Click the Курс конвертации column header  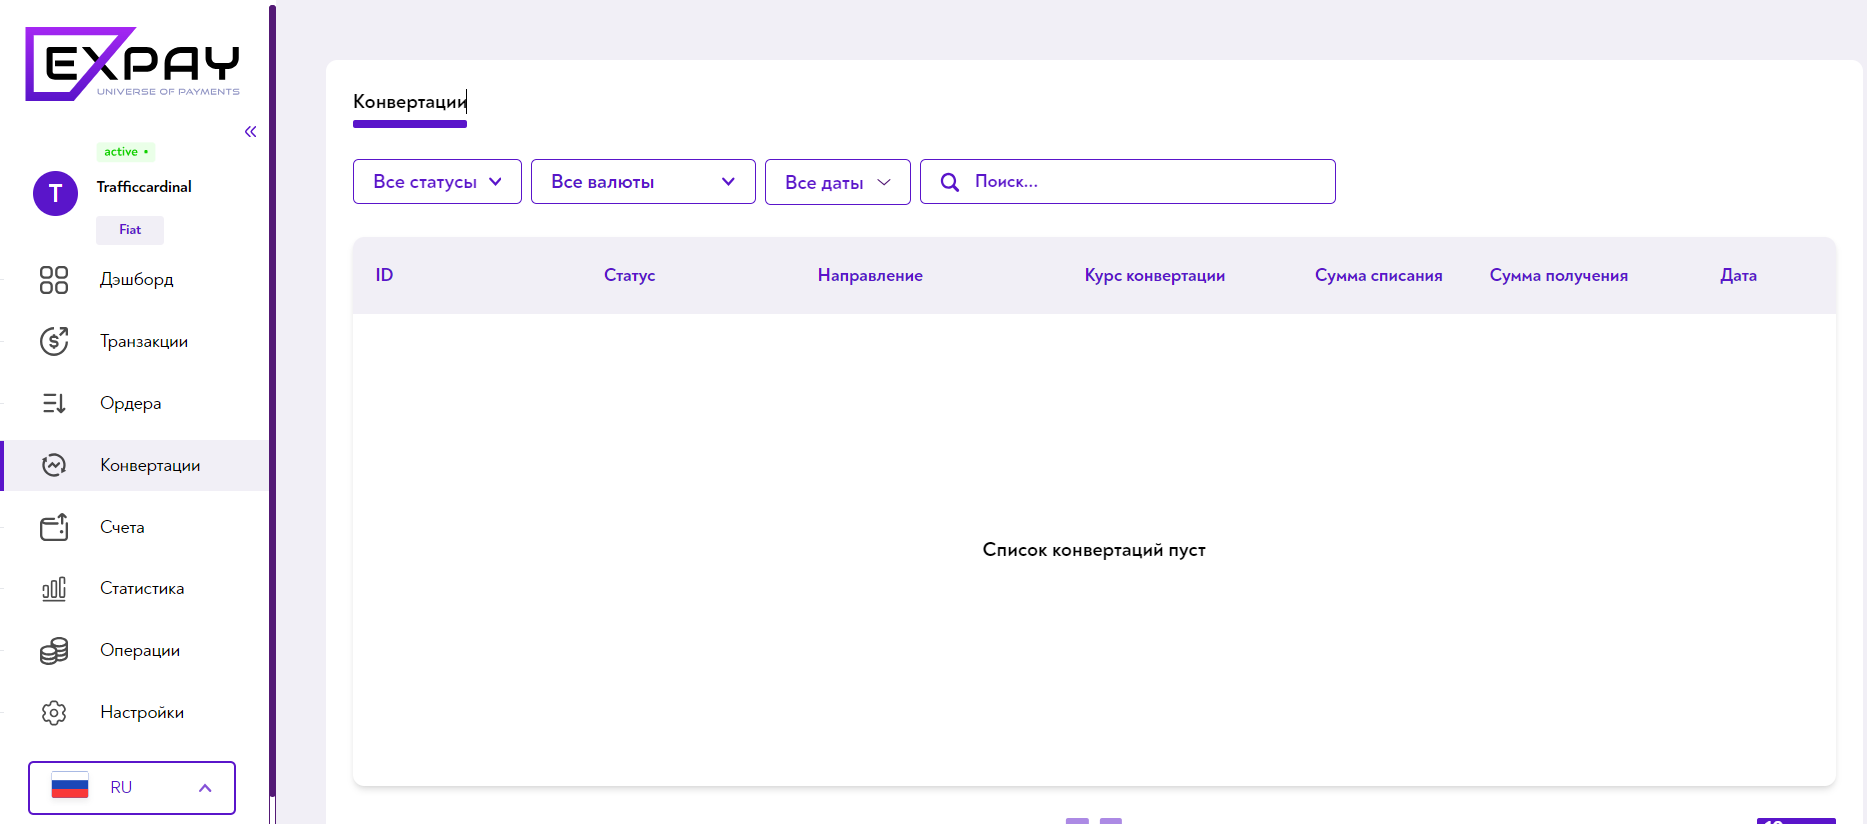[x=1155, y=275]
